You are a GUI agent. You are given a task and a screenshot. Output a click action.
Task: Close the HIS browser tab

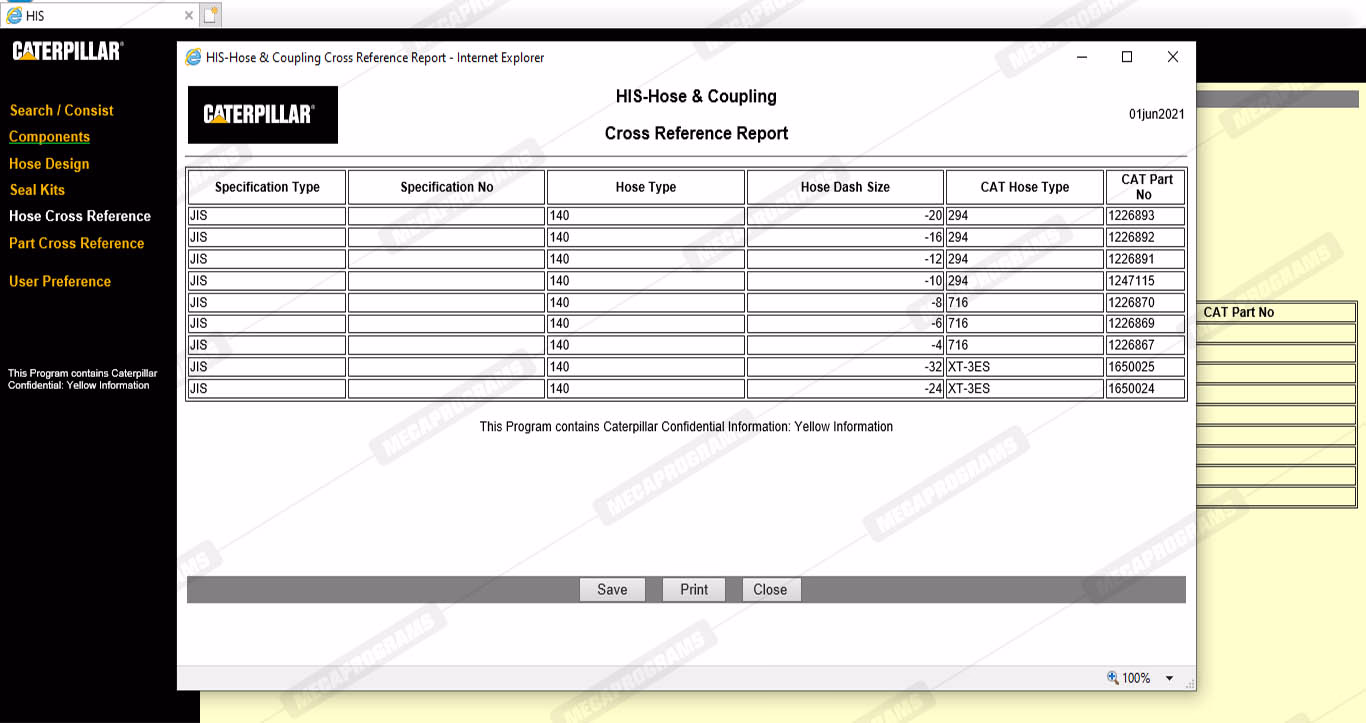(x=189, y=15)
